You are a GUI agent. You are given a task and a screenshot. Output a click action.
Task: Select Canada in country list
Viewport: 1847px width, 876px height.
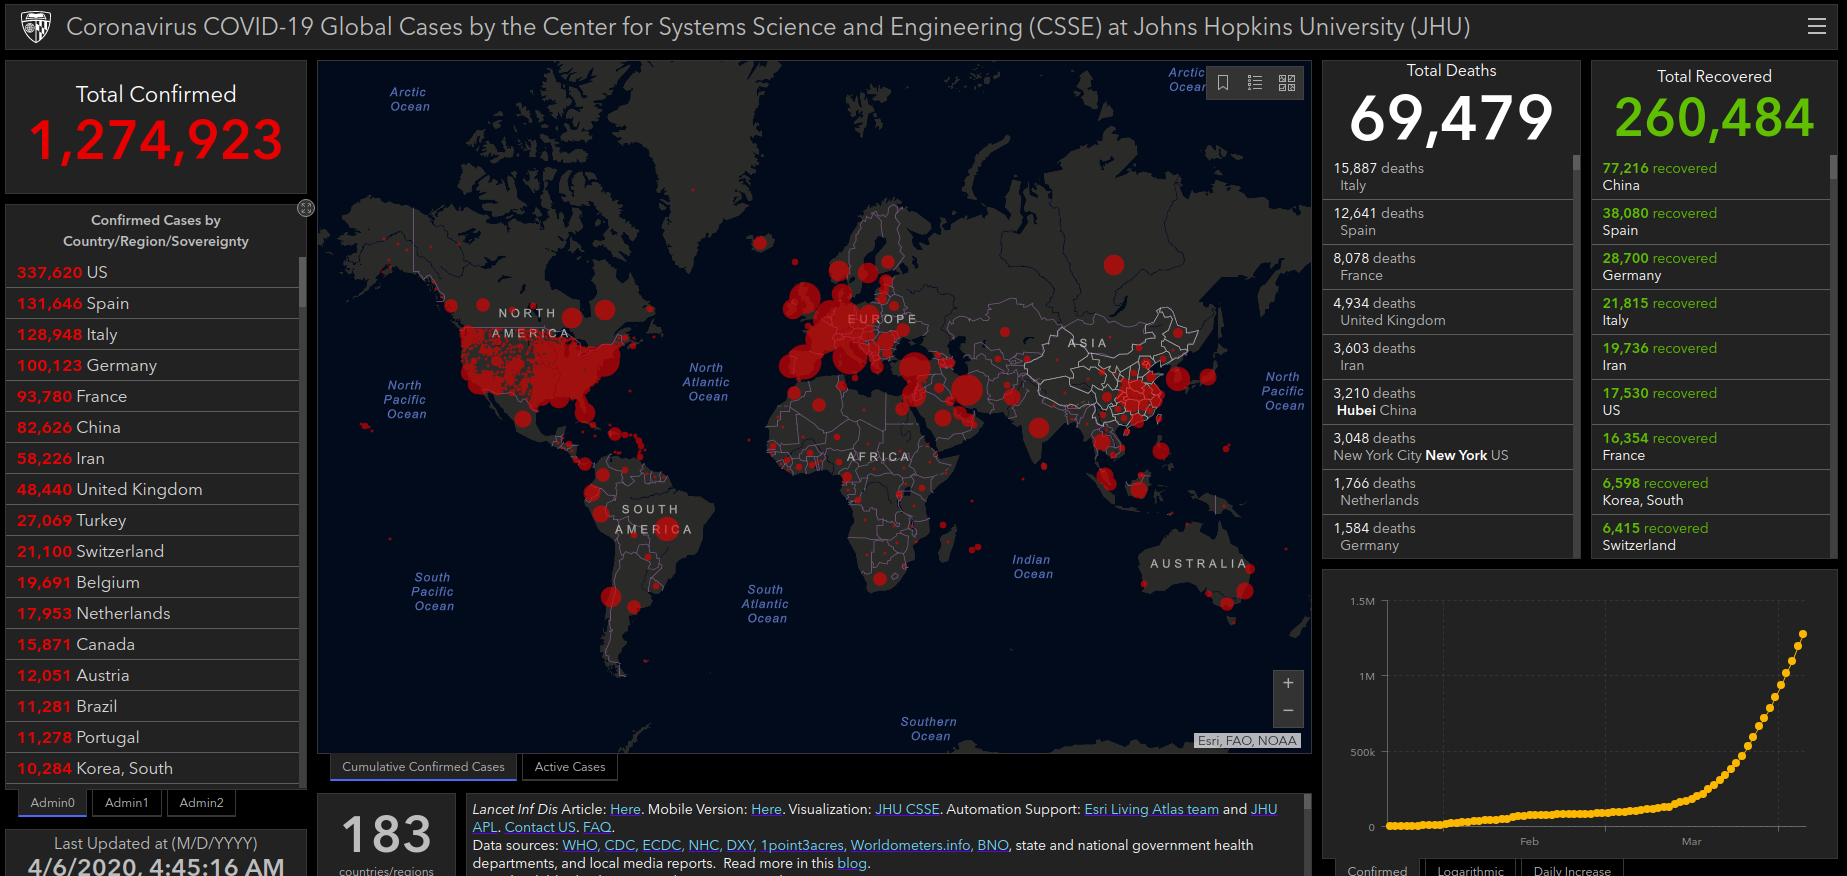click(x=152, y=644)
